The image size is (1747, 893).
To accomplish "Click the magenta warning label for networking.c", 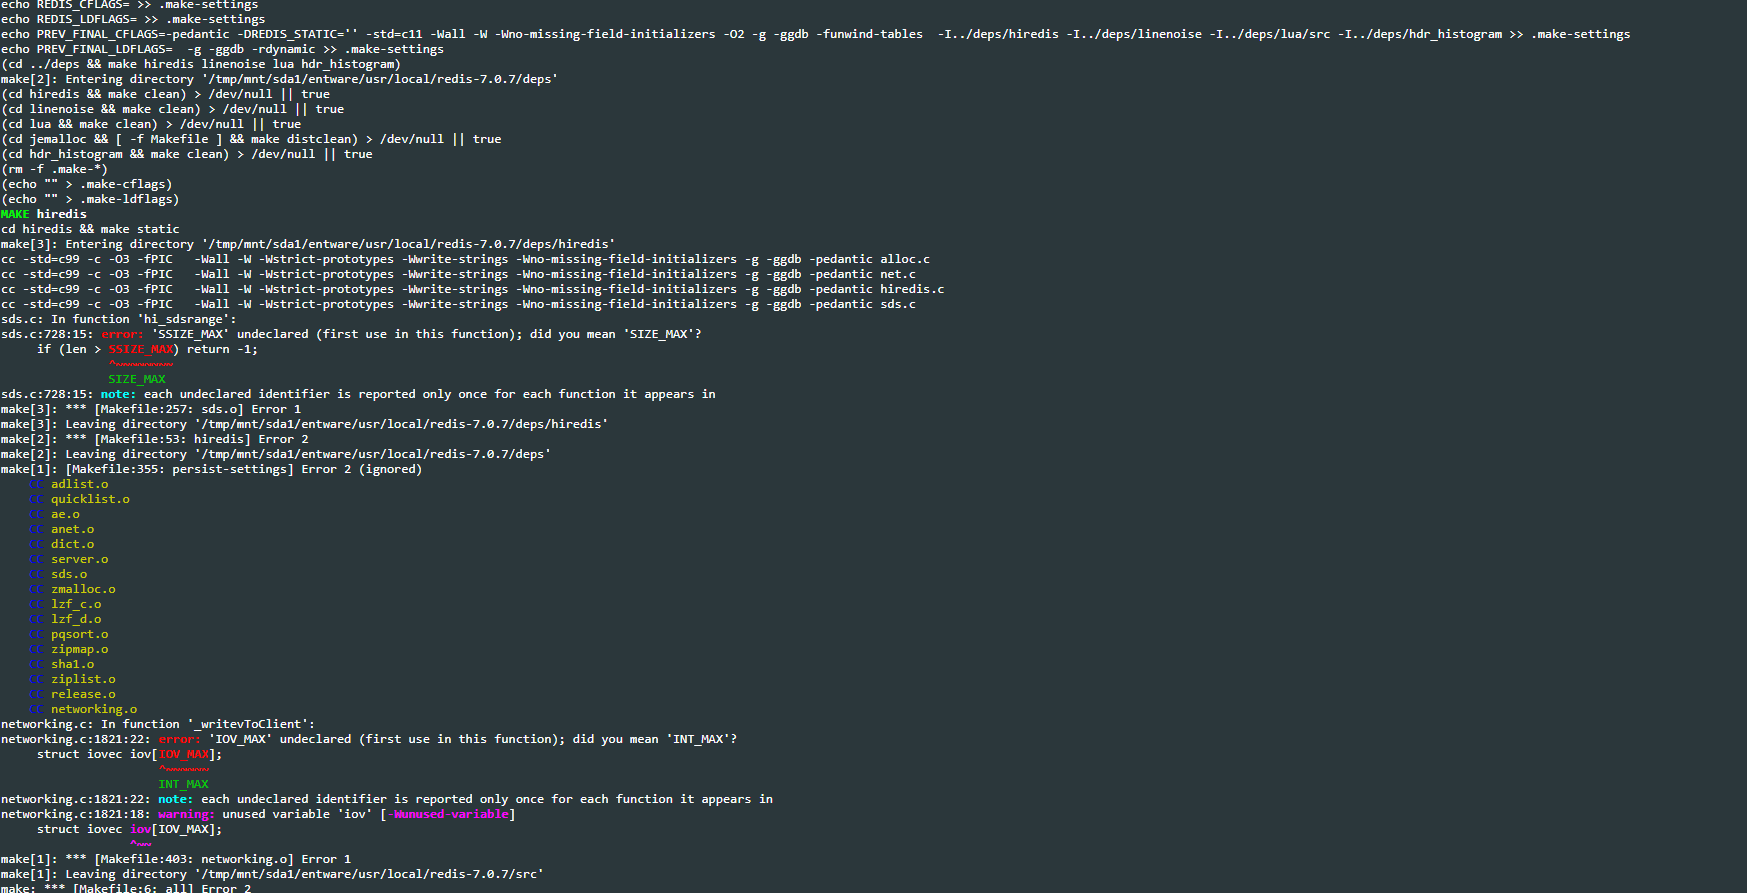I will (x=186, y=814).
